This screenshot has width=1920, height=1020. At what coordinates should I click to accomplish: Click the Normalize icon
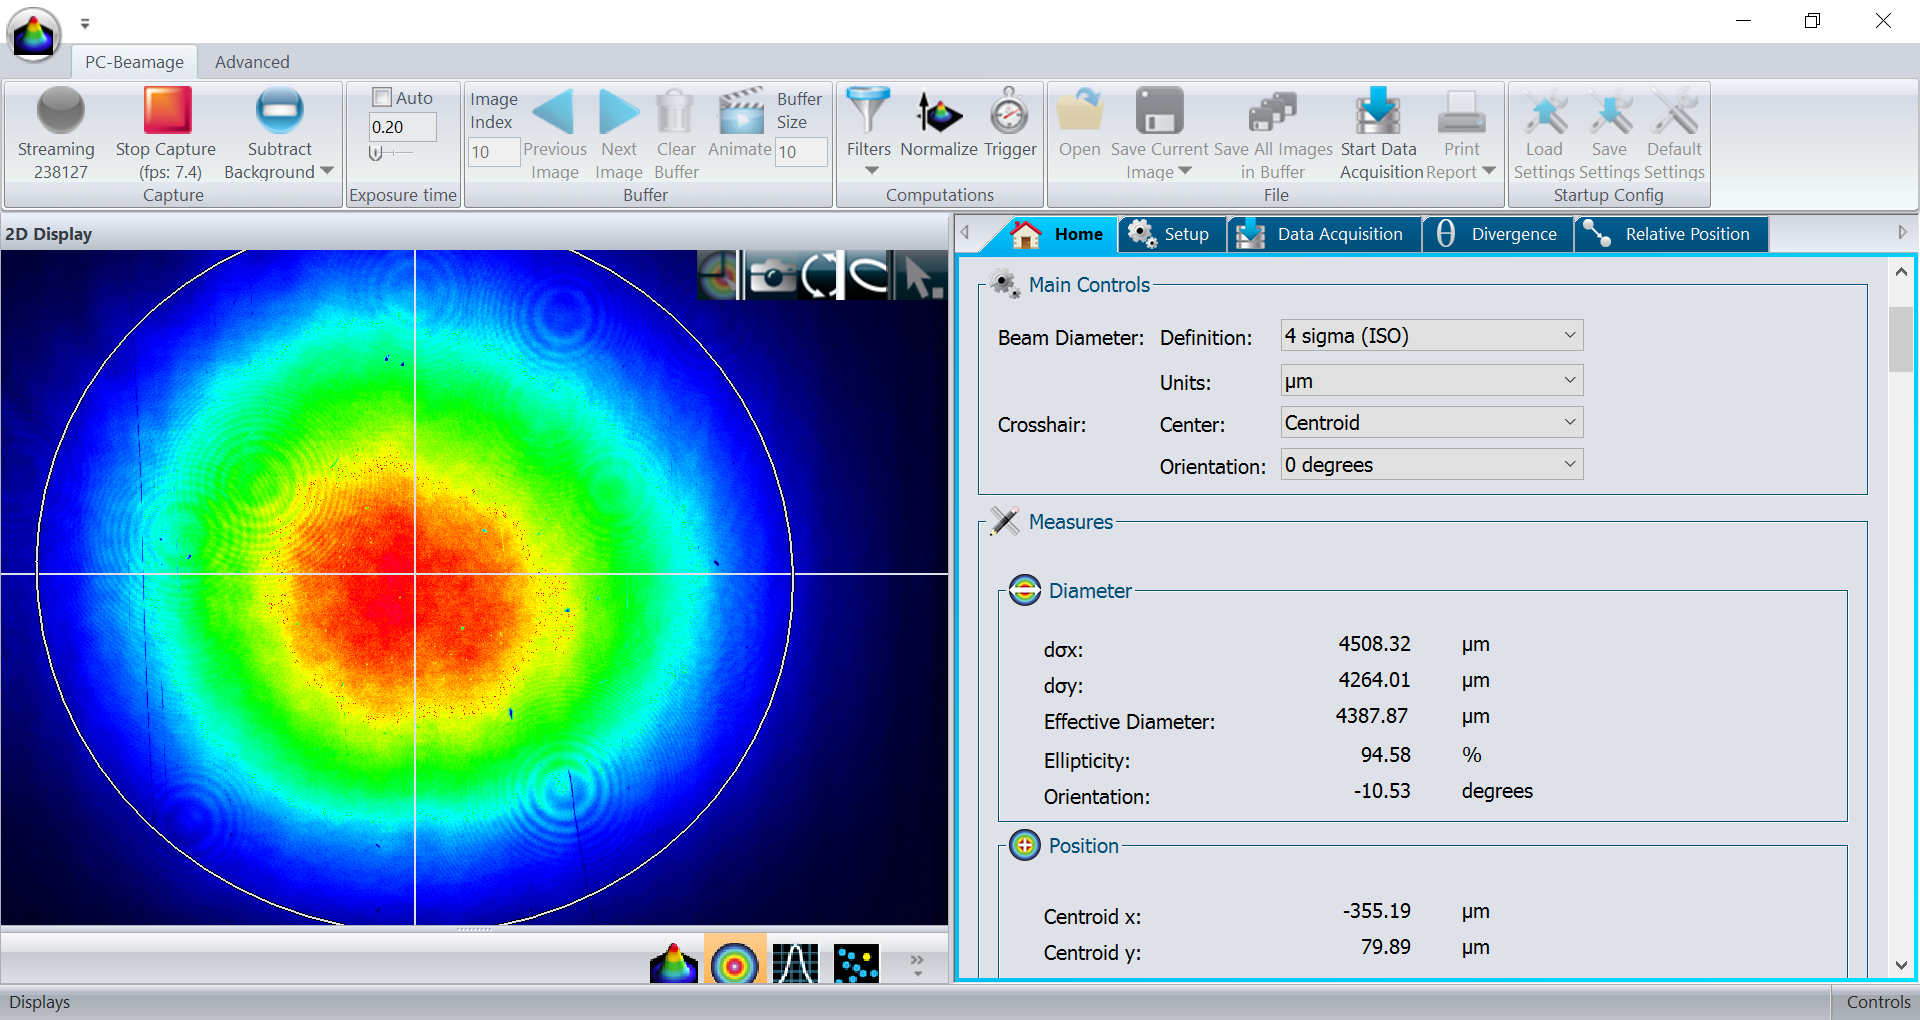[x=938, y=112]
